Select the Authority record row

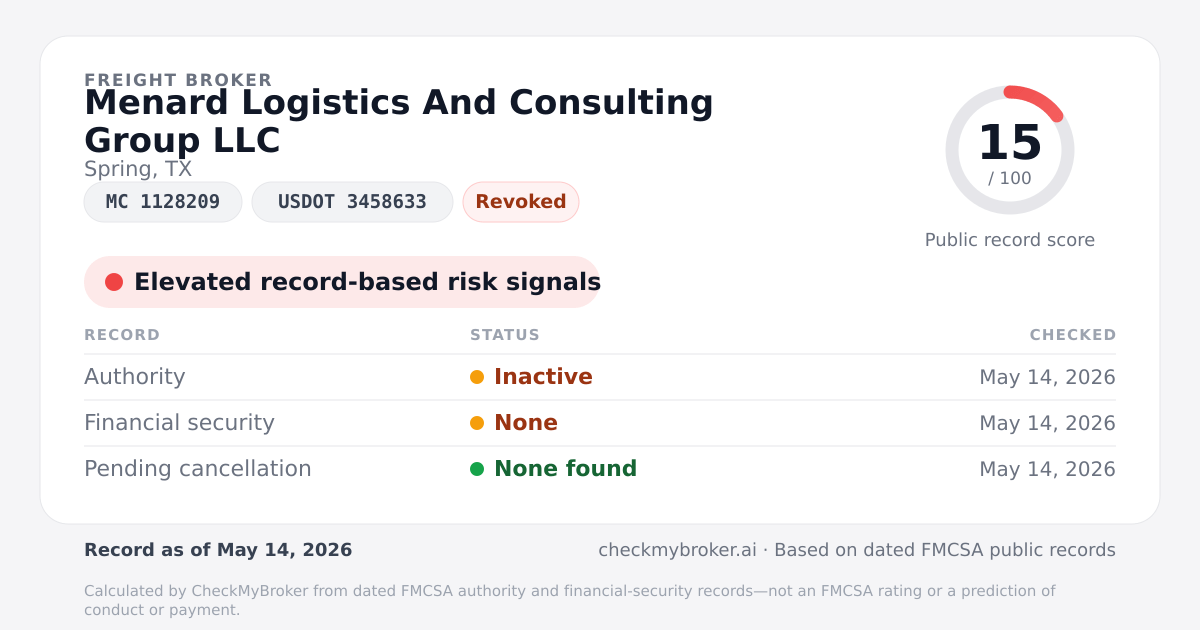[x=600, y=377]
